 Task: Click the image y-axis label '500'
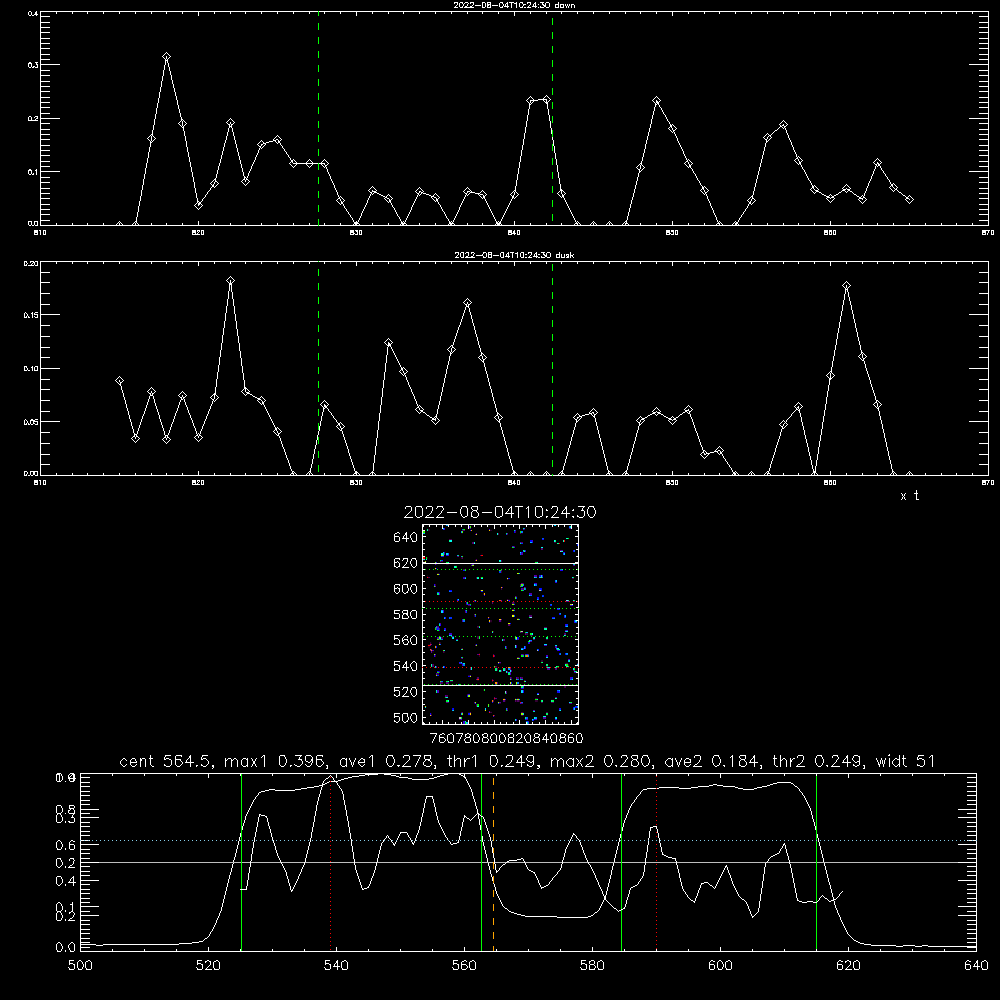tap(406, 717)
